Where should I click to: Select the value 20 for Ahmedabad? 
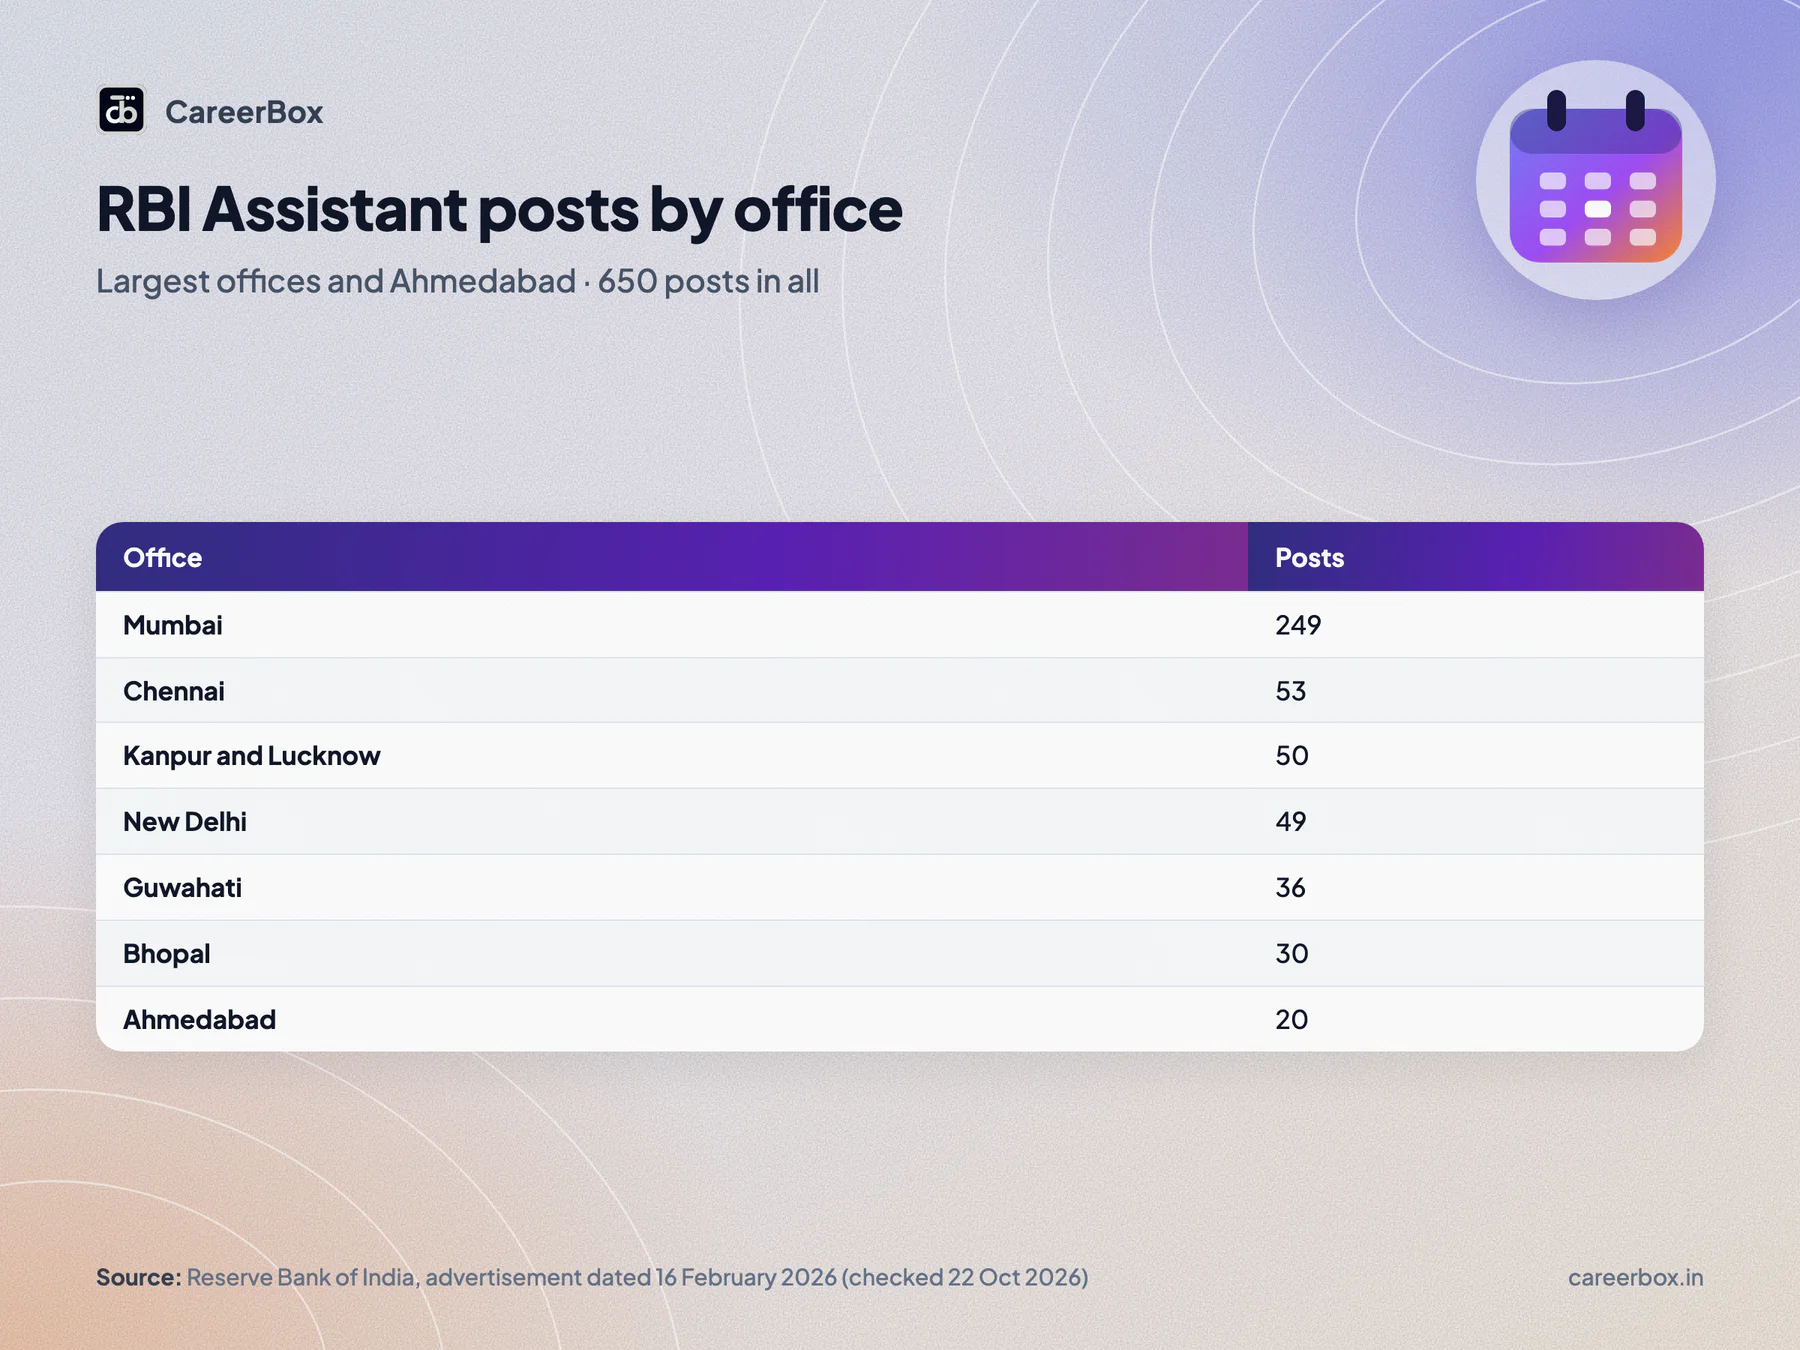[x=1292, y=1020]
